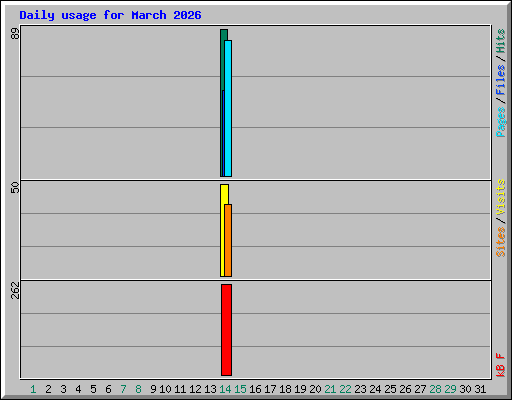Screen dimensions: 512x400
Task: Click the 'Pages' legend label
Action: click(x=500, y=122)
